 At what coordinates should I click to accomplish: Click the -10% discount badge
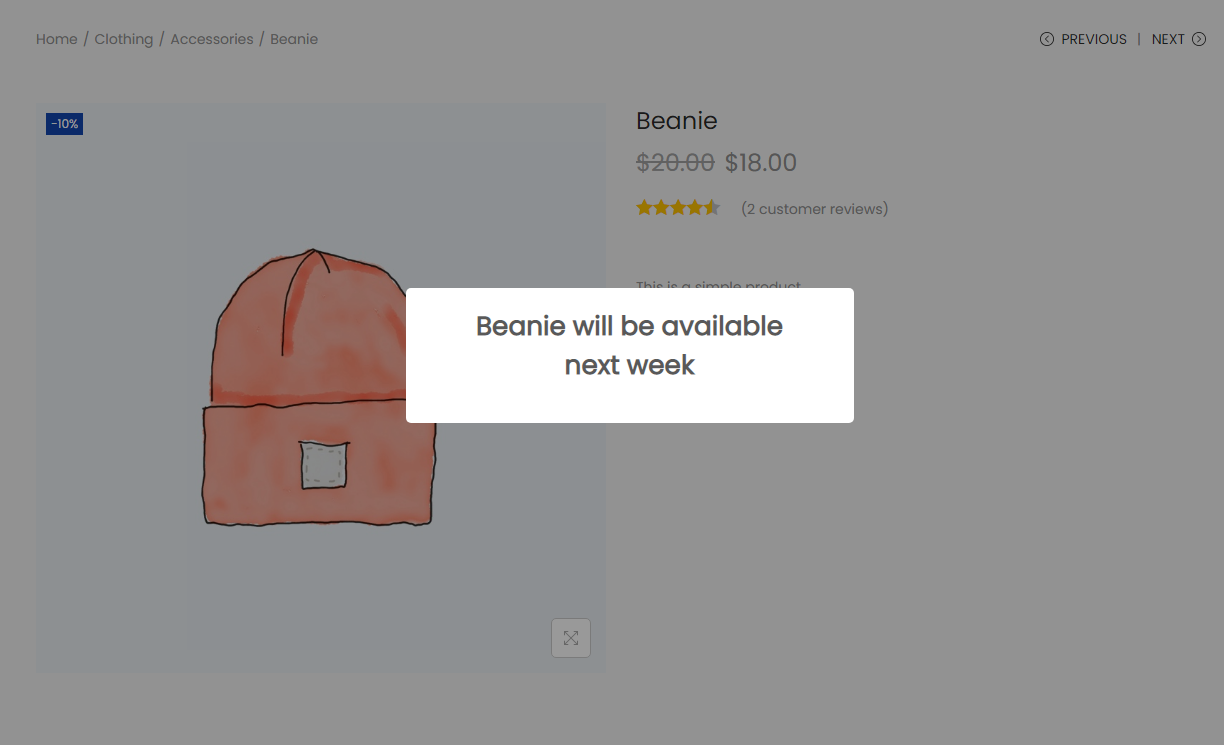point(65,124)
